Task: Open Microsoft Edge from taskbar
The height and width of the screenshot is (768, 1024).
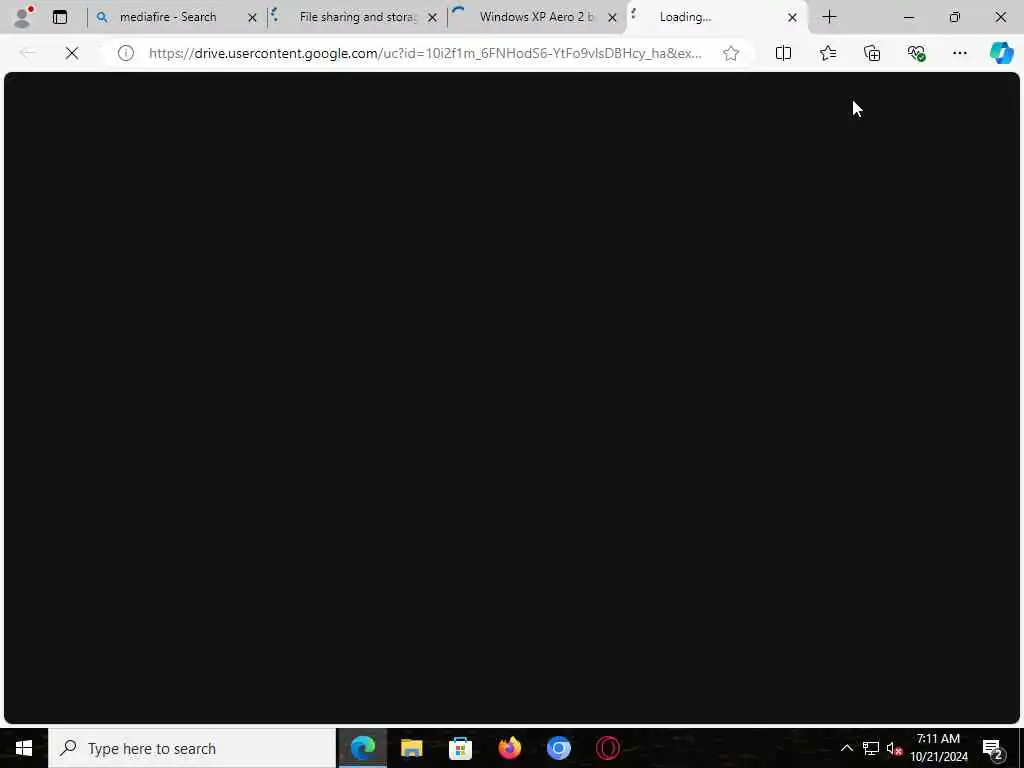Action: tap(362, 748)
